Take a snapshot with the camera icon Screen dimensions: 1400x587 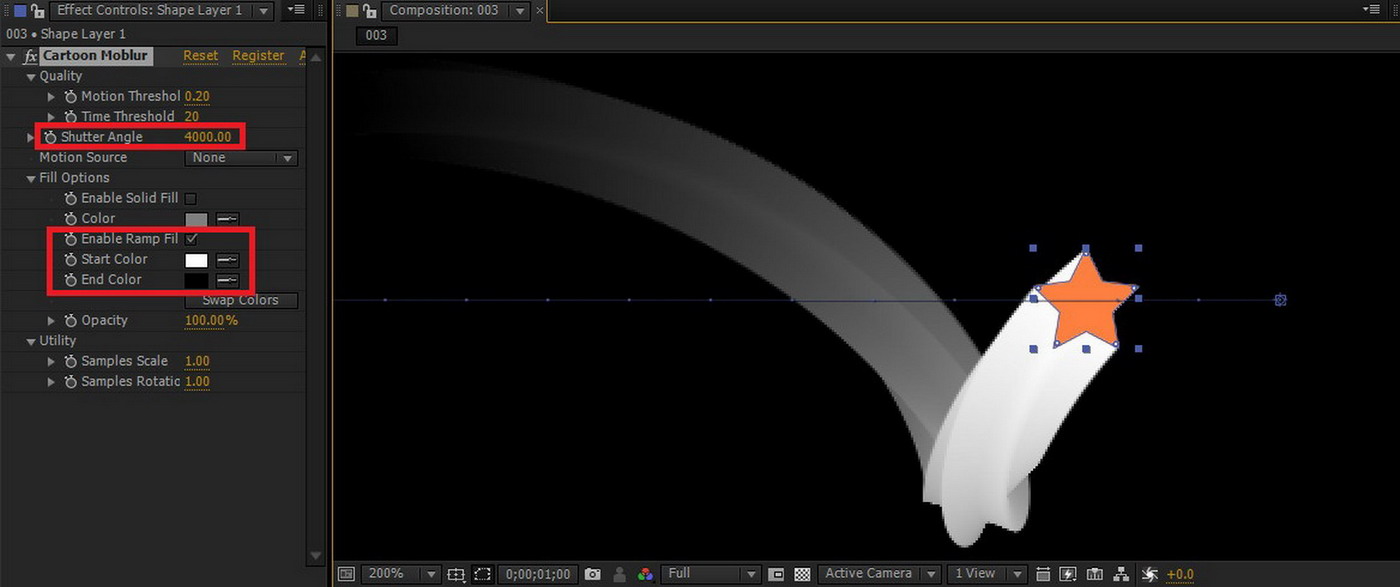(x=593, y=574)
